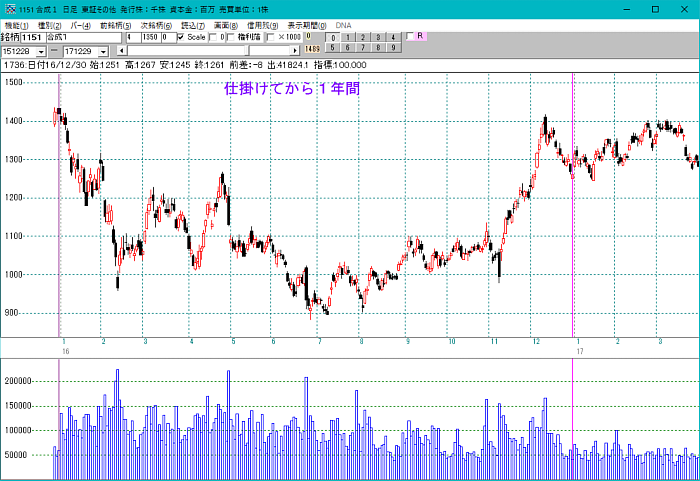Toggle the Scale checkbox
This screenshot has height=481, width=700.
click(181, 37)
